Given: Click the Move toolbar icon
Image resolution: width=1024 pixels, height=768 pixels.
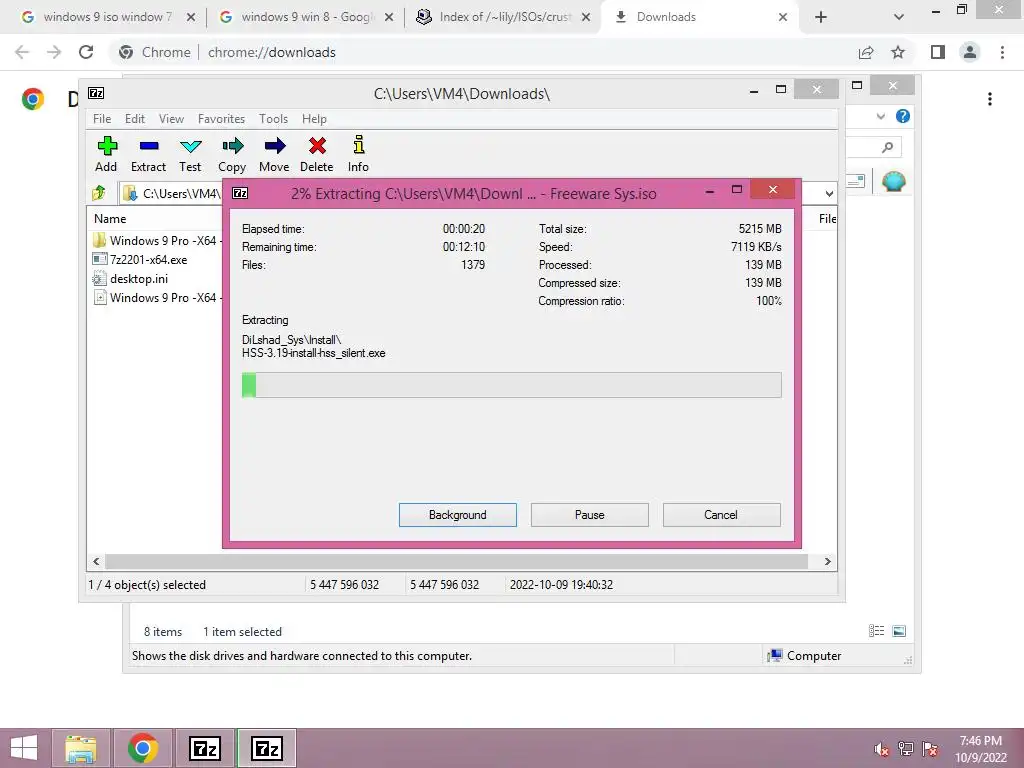Looking at the screenshot, I should 274,154.
